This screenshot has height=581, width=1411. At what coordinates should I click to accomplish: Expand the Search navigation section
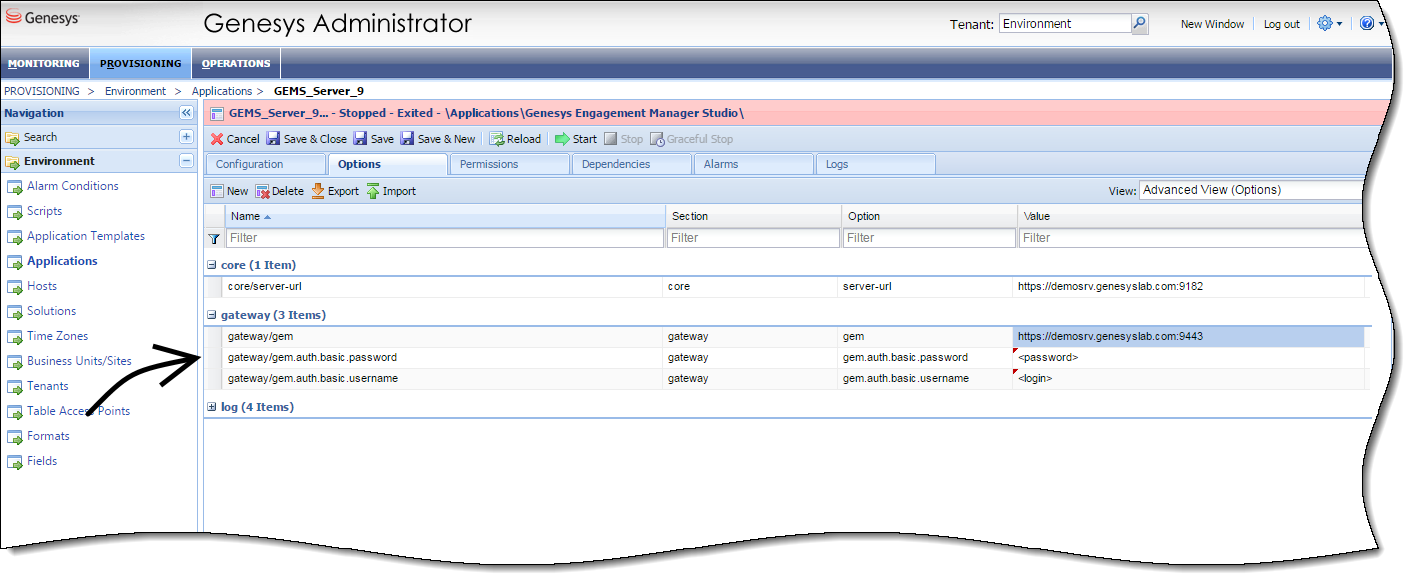[186, 137]
